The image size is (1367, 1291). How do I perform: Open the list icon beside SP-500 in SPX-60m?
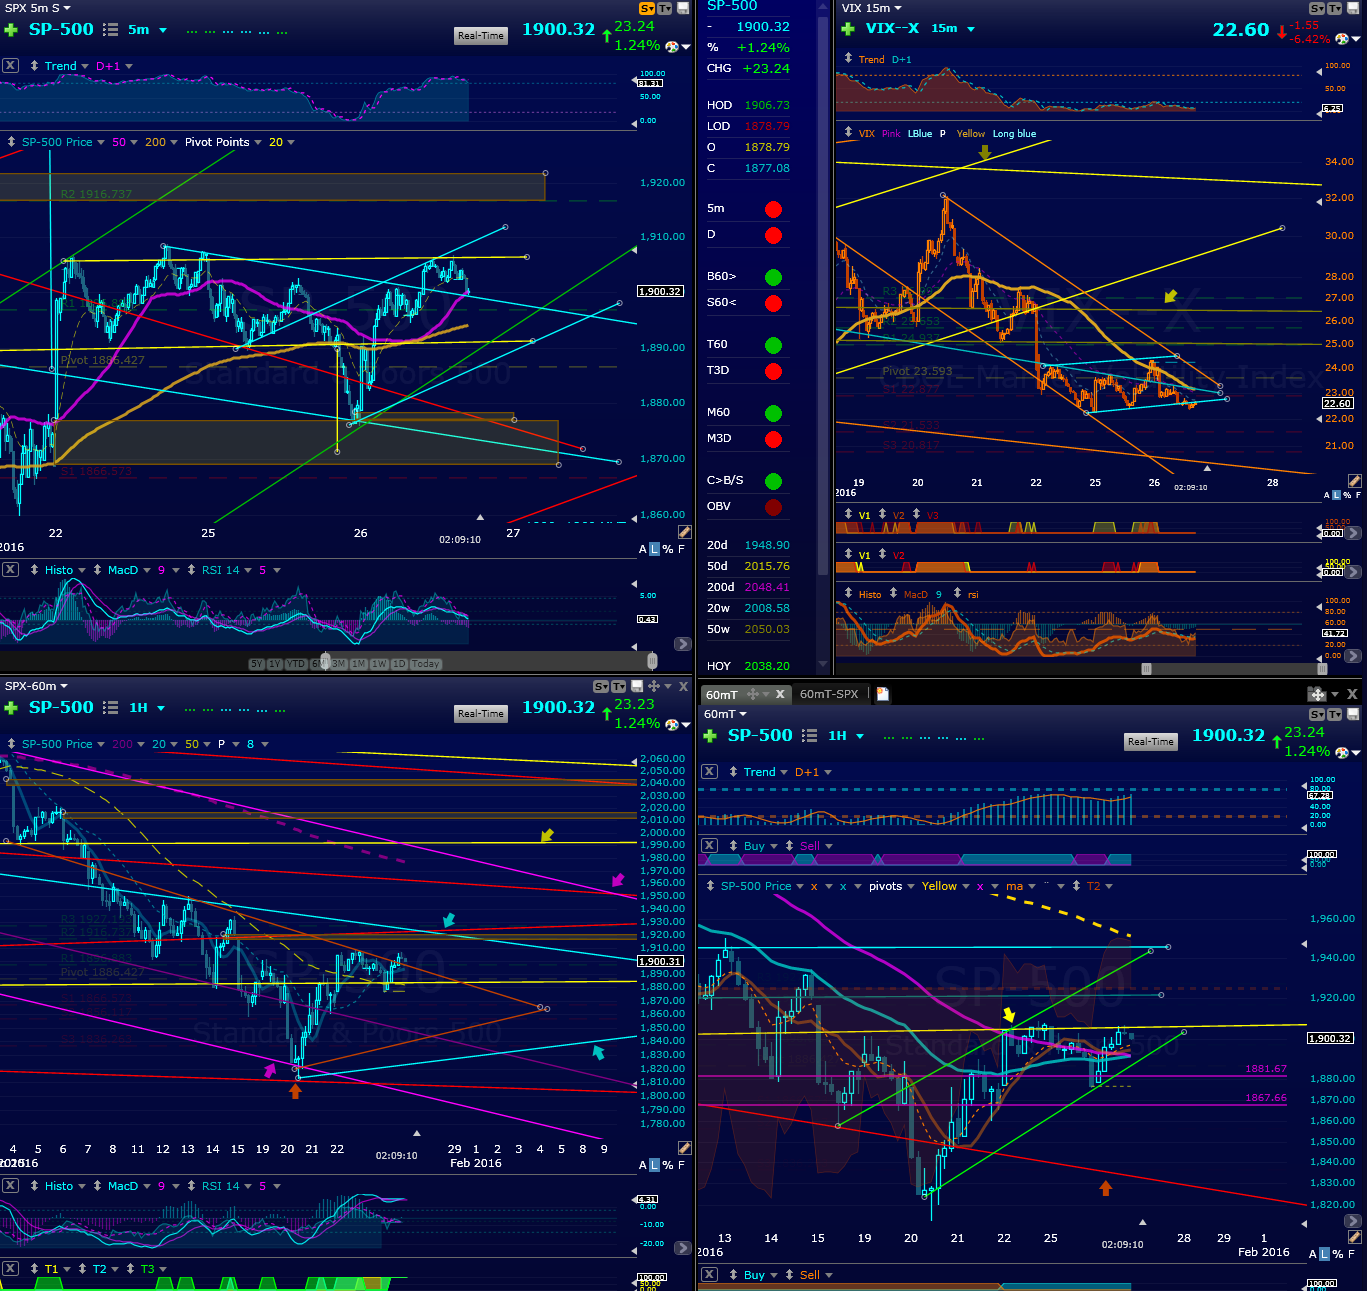pyautogui.click(x=111, y=708)
